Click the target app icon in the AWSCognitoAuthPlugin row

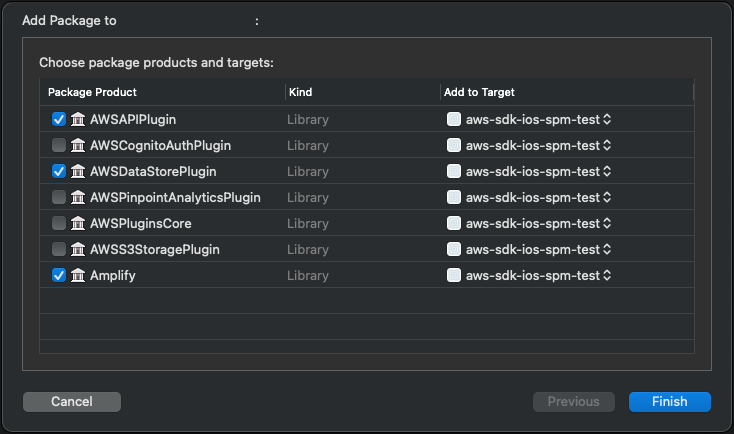point(454,146)
